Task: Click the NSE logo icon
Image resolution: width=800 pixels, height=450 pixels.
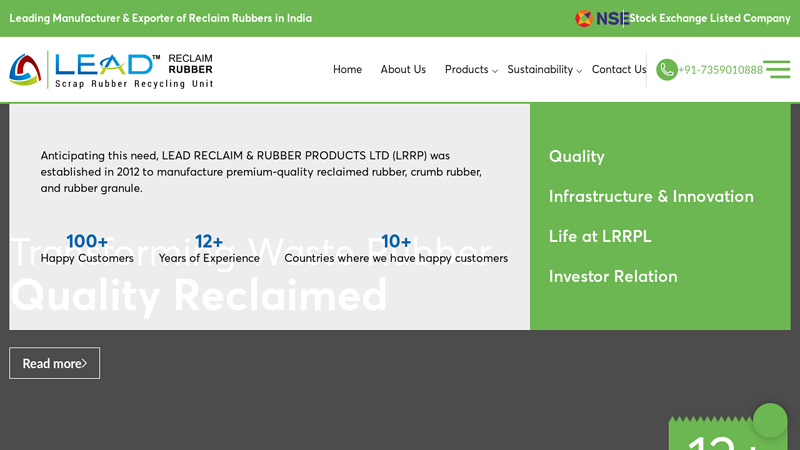Action: (602, 18)
